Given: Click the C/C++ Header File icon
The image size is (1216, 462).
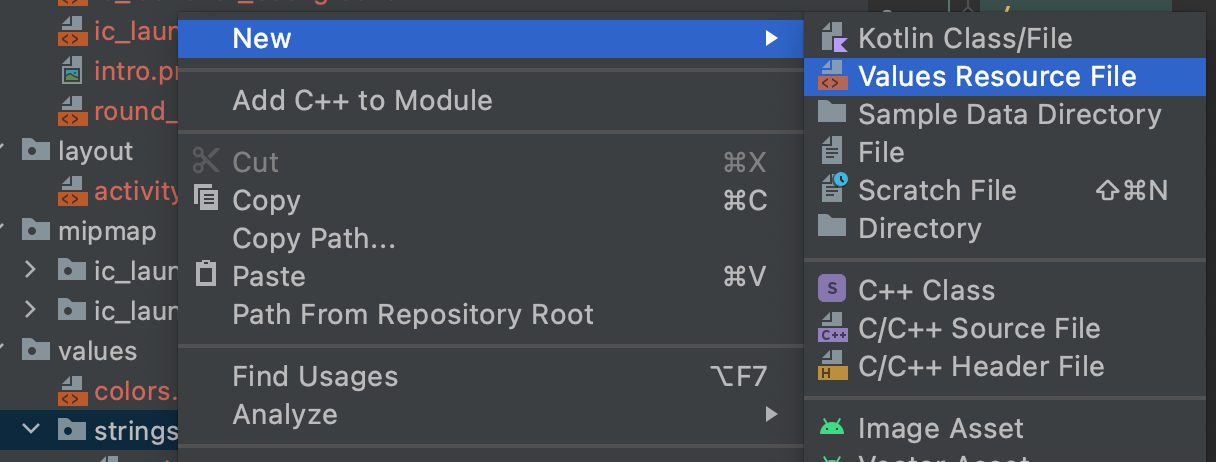Looking at the screenshot, I should point(832,366).
